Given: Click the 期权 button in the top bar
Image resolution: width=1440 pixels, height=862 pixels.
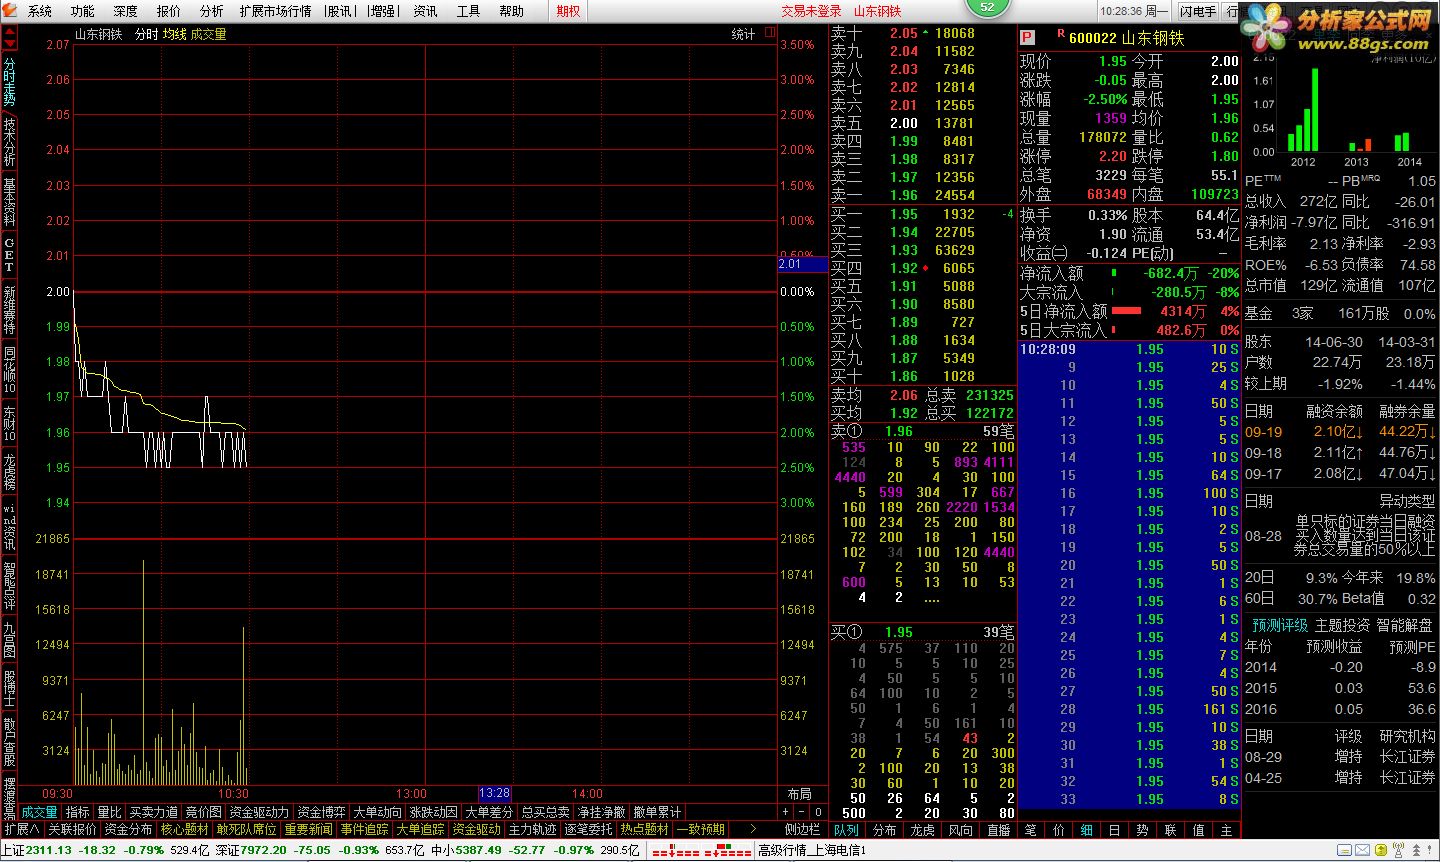Looking at the screenshot, I should (x=569, y=11).
